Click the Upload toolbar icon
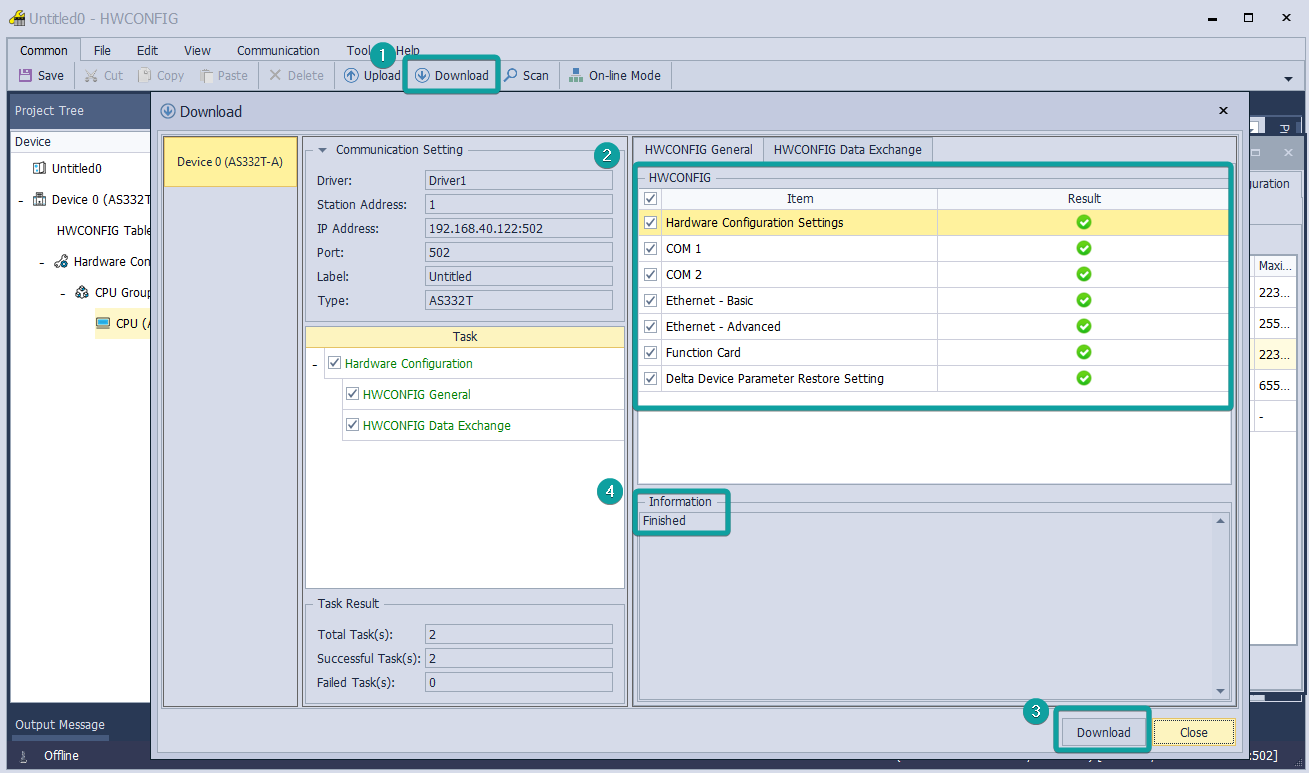Image resolution: width=1309 pixels, height=773 pixels. tap(352, 76)
